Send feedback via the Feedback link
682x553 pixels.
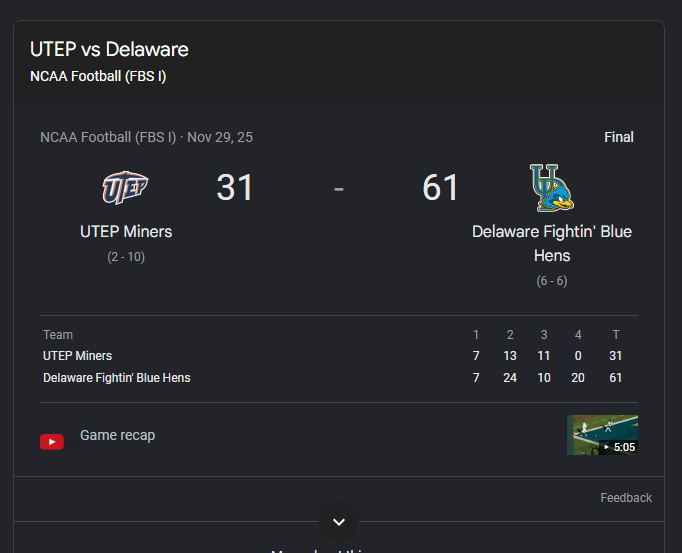click(x=626, y=498)
